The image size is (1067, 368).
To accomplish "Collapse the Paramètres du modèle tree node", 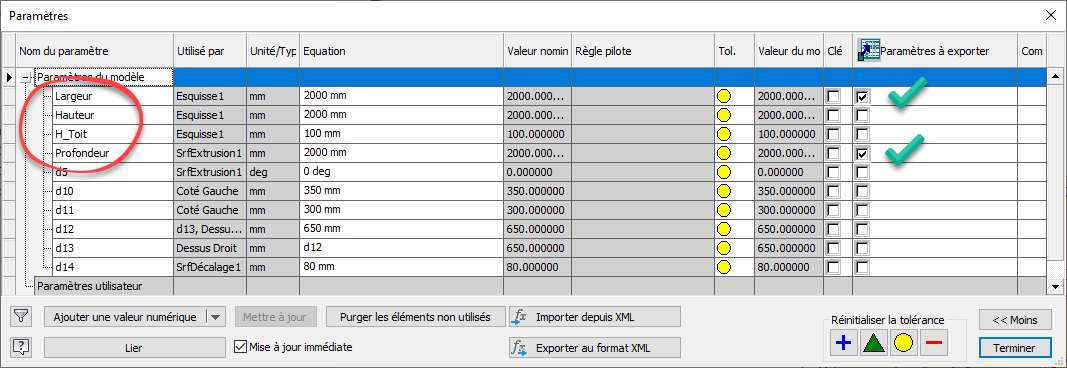I will [x=26, y=78].
